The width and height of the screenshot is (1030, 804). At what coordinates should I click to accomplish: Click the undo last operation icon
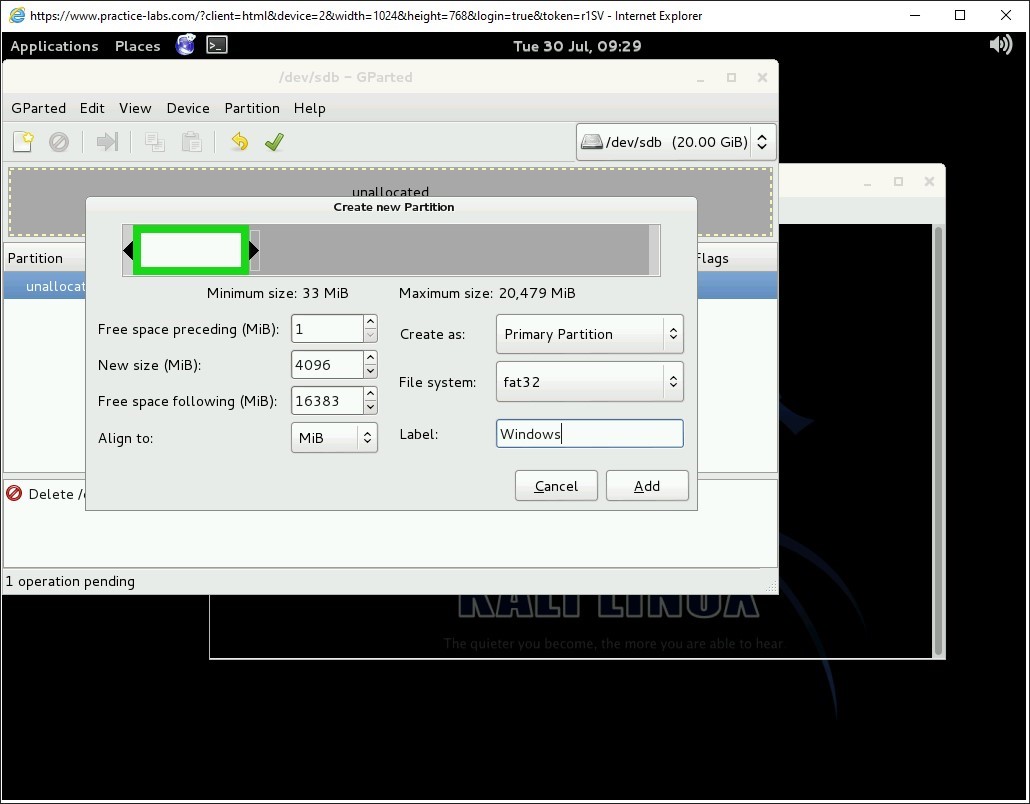239,142
